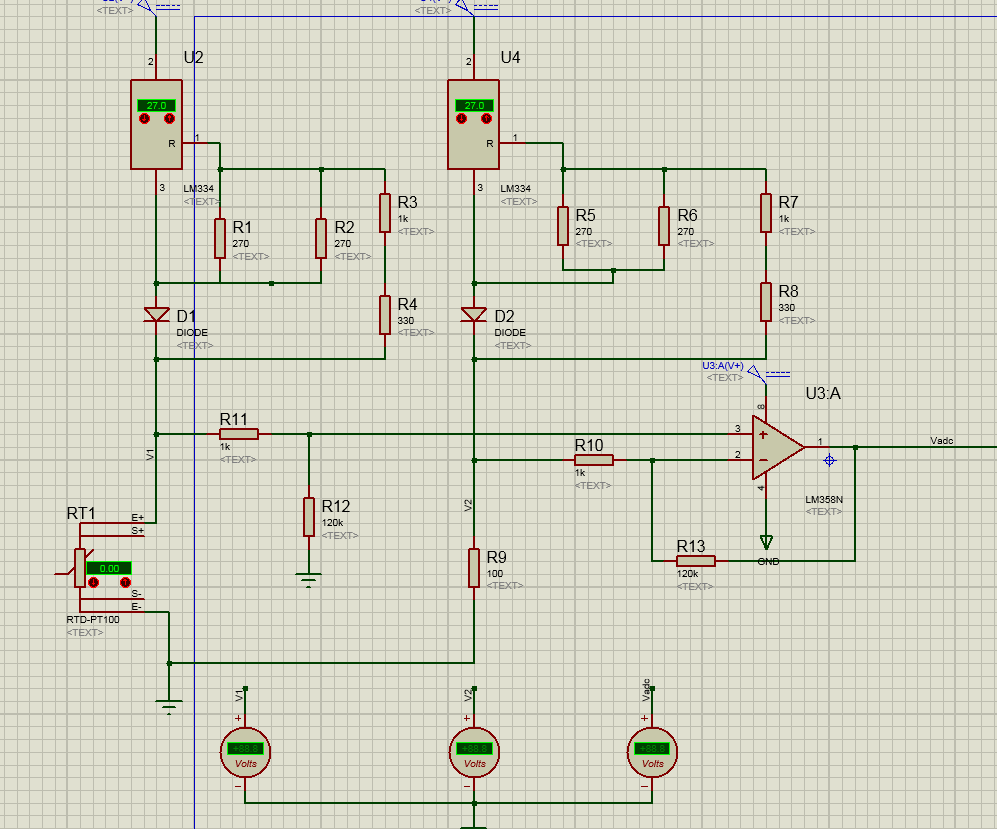The image size is (997, 829).
Task: Decrease the U2 LM334 temperature value
Action: [144, 119]
